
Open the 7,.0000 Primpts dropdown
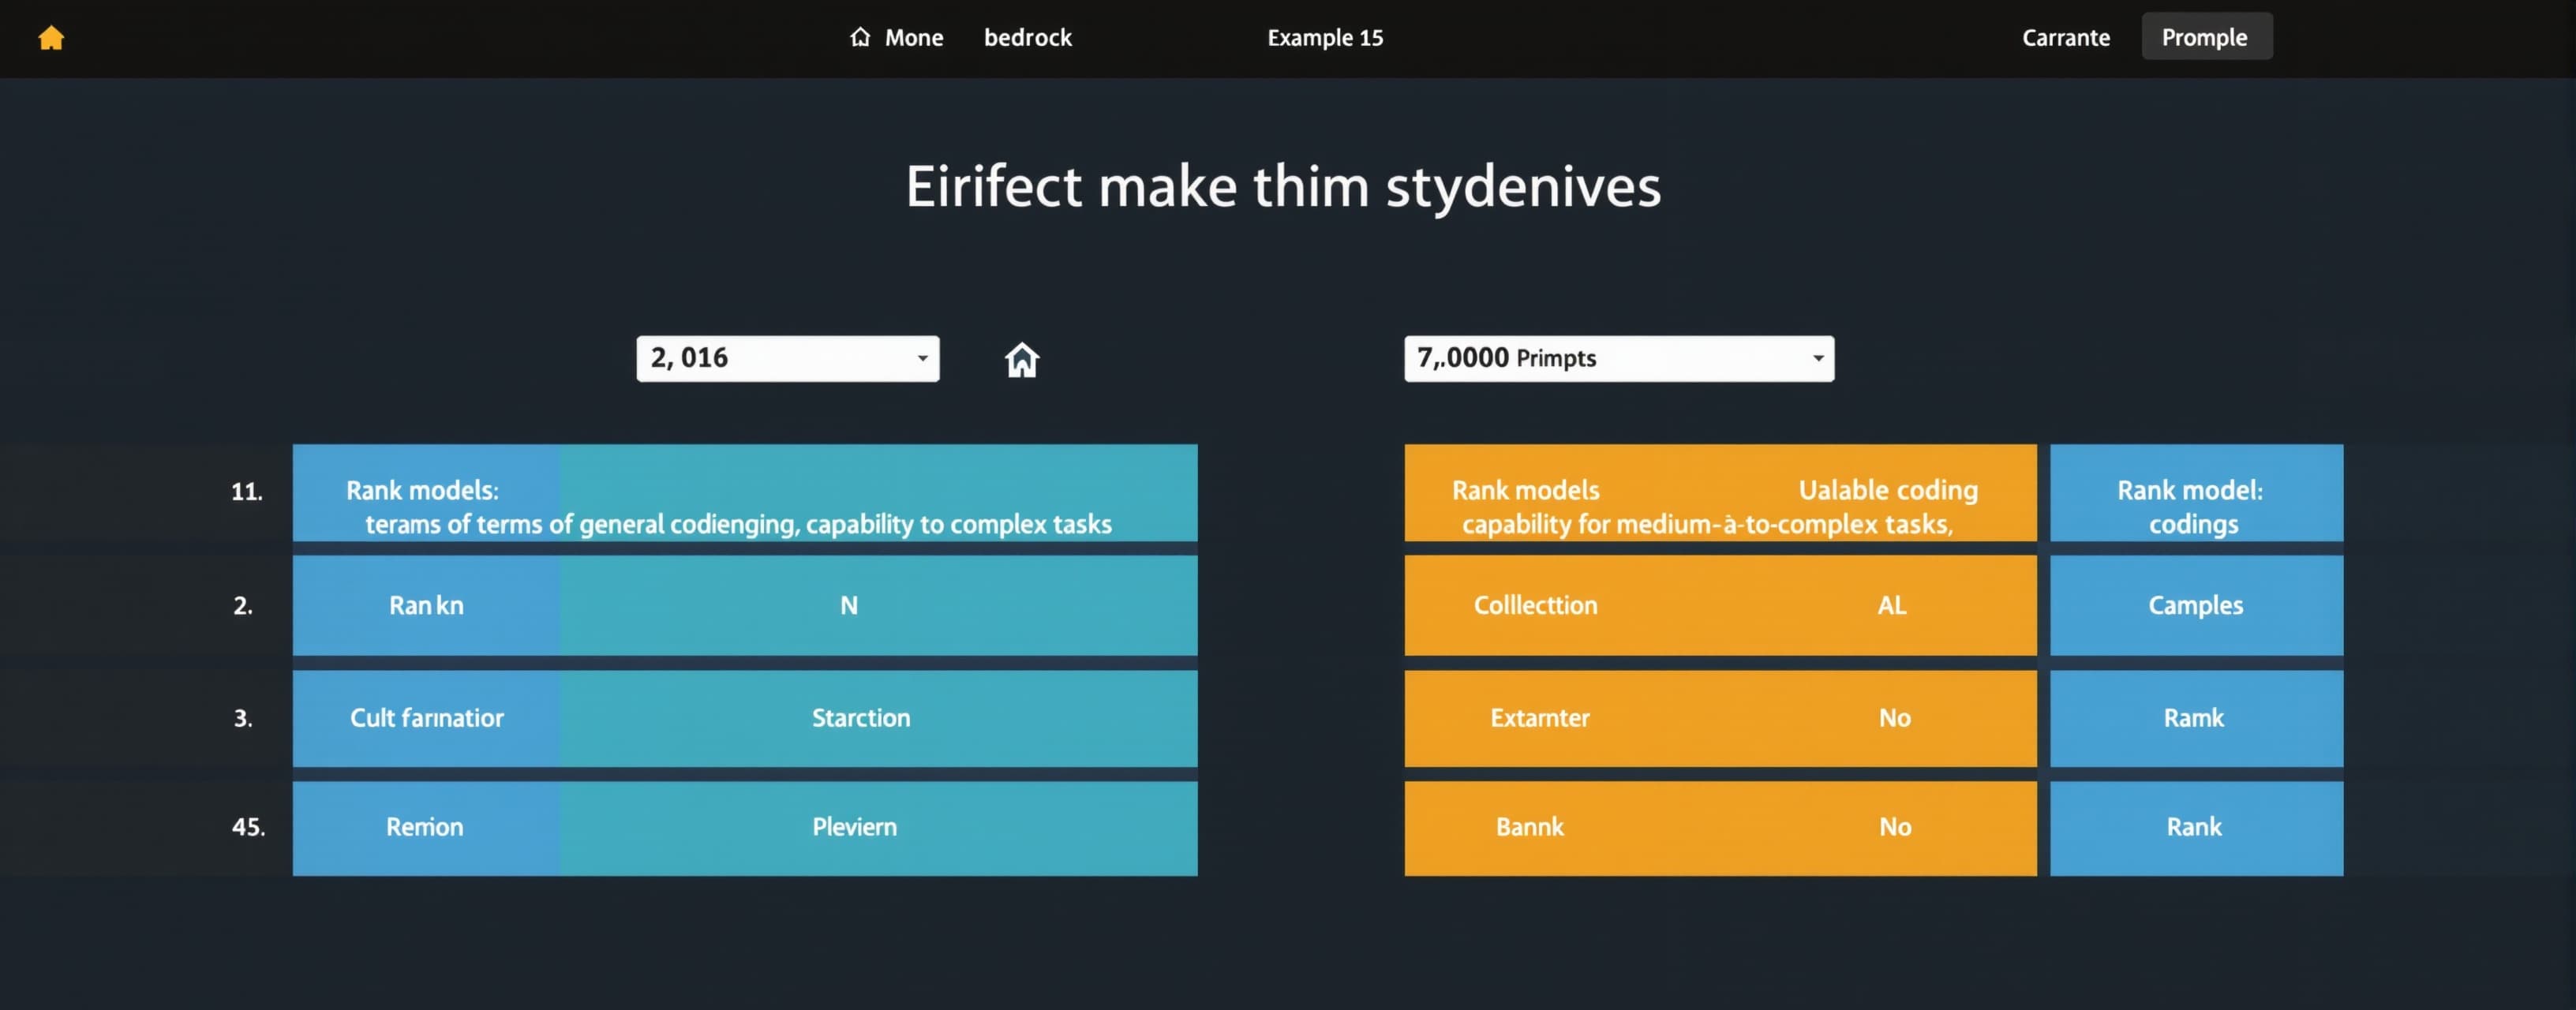(1618, 358)
